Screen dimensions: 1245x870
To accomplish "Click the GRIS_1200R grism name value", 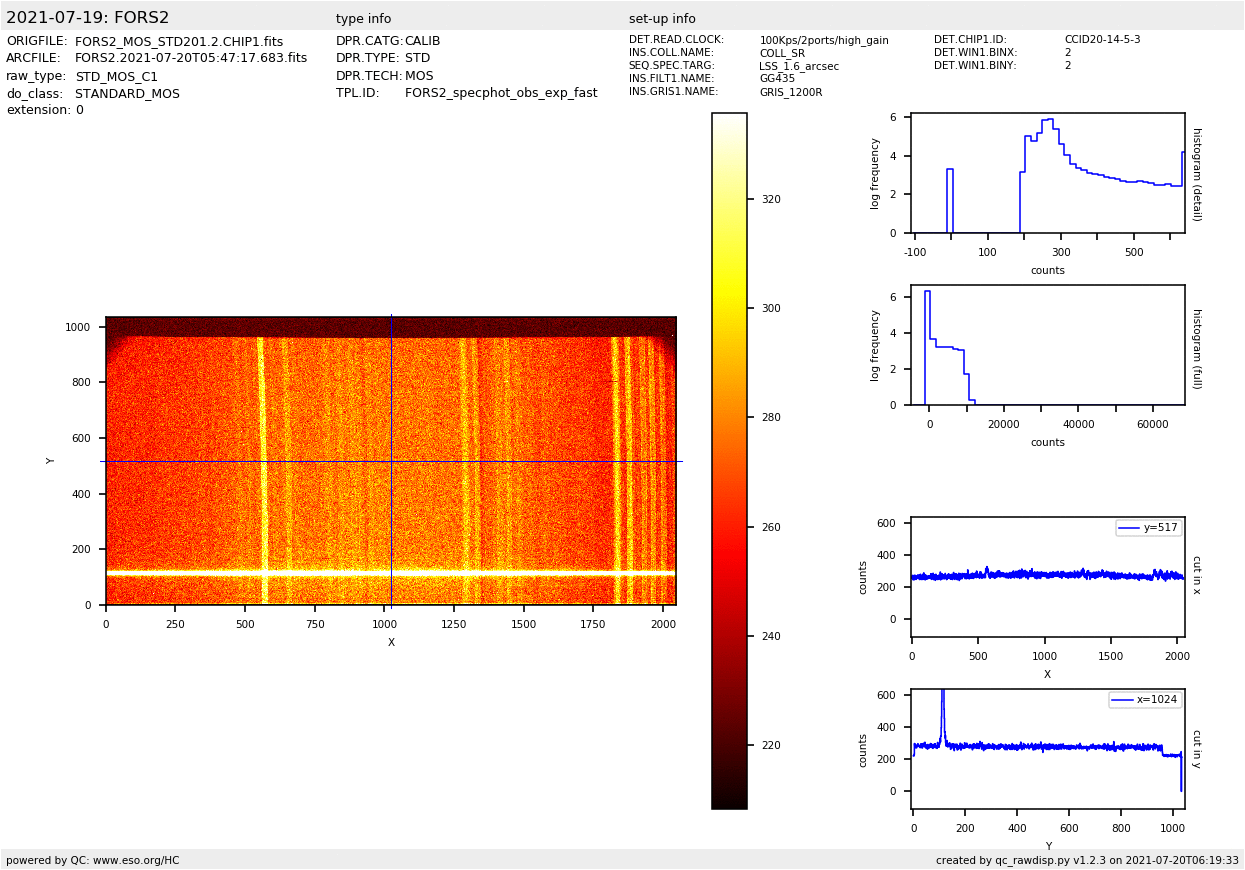I will click(790, 92).
